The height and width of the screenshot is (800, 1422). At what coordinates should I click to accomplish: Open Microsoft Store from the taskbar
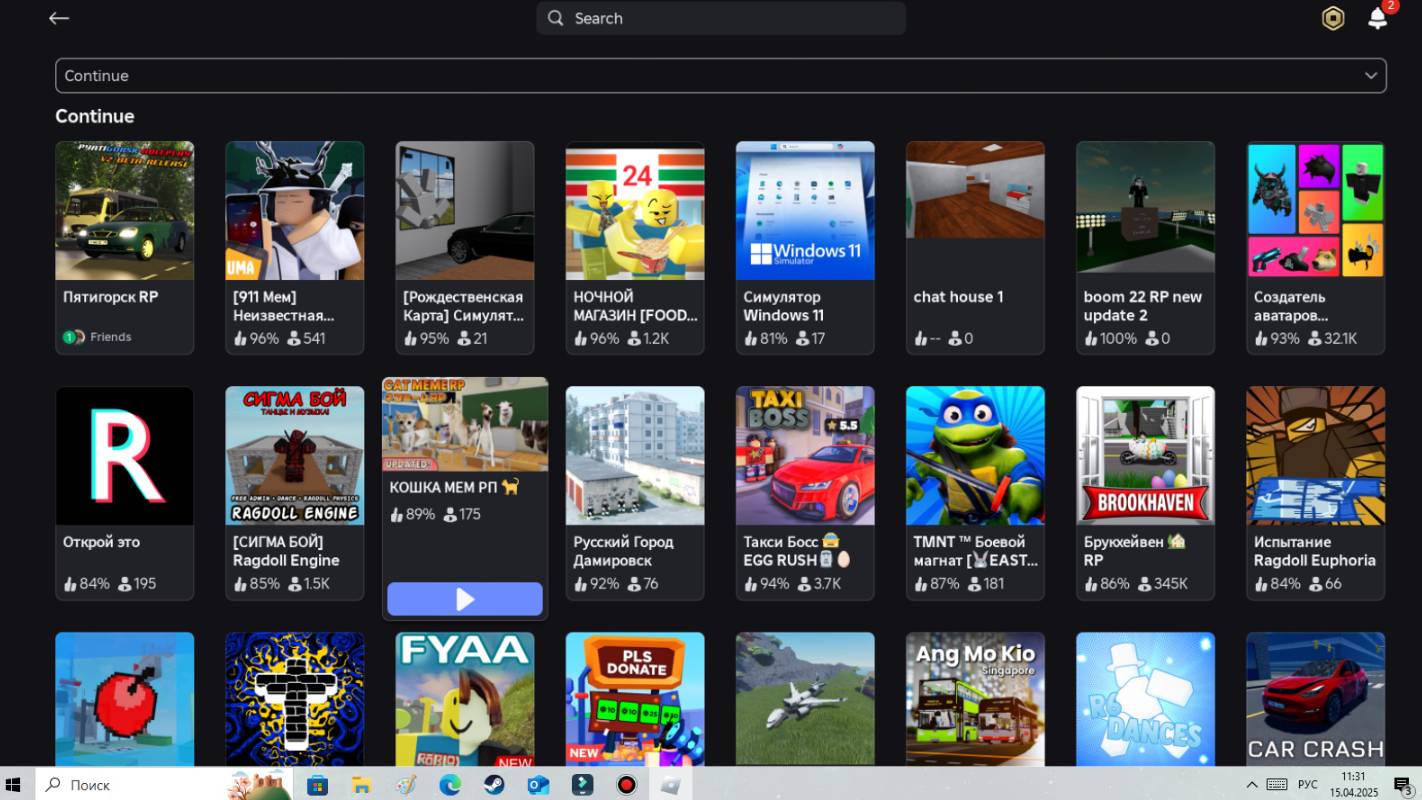tap(318, 785)
